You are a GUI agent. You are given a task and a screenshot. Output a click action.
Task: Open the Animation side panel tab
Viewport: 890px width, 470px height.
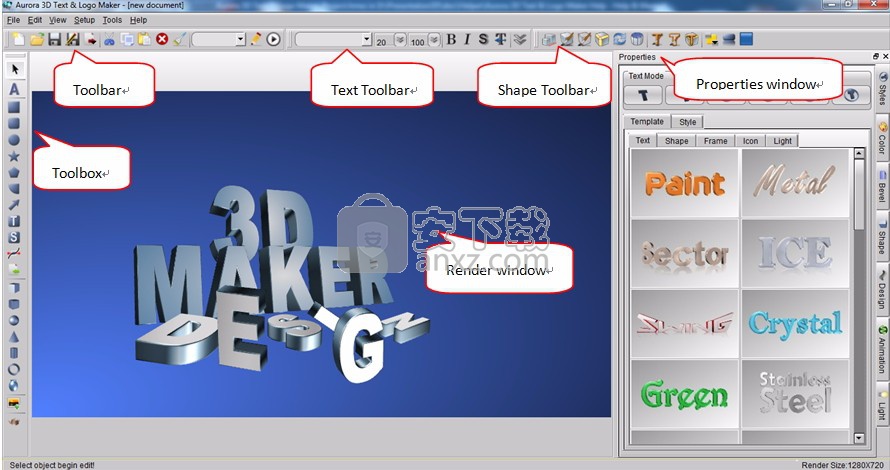pos(883,350)
